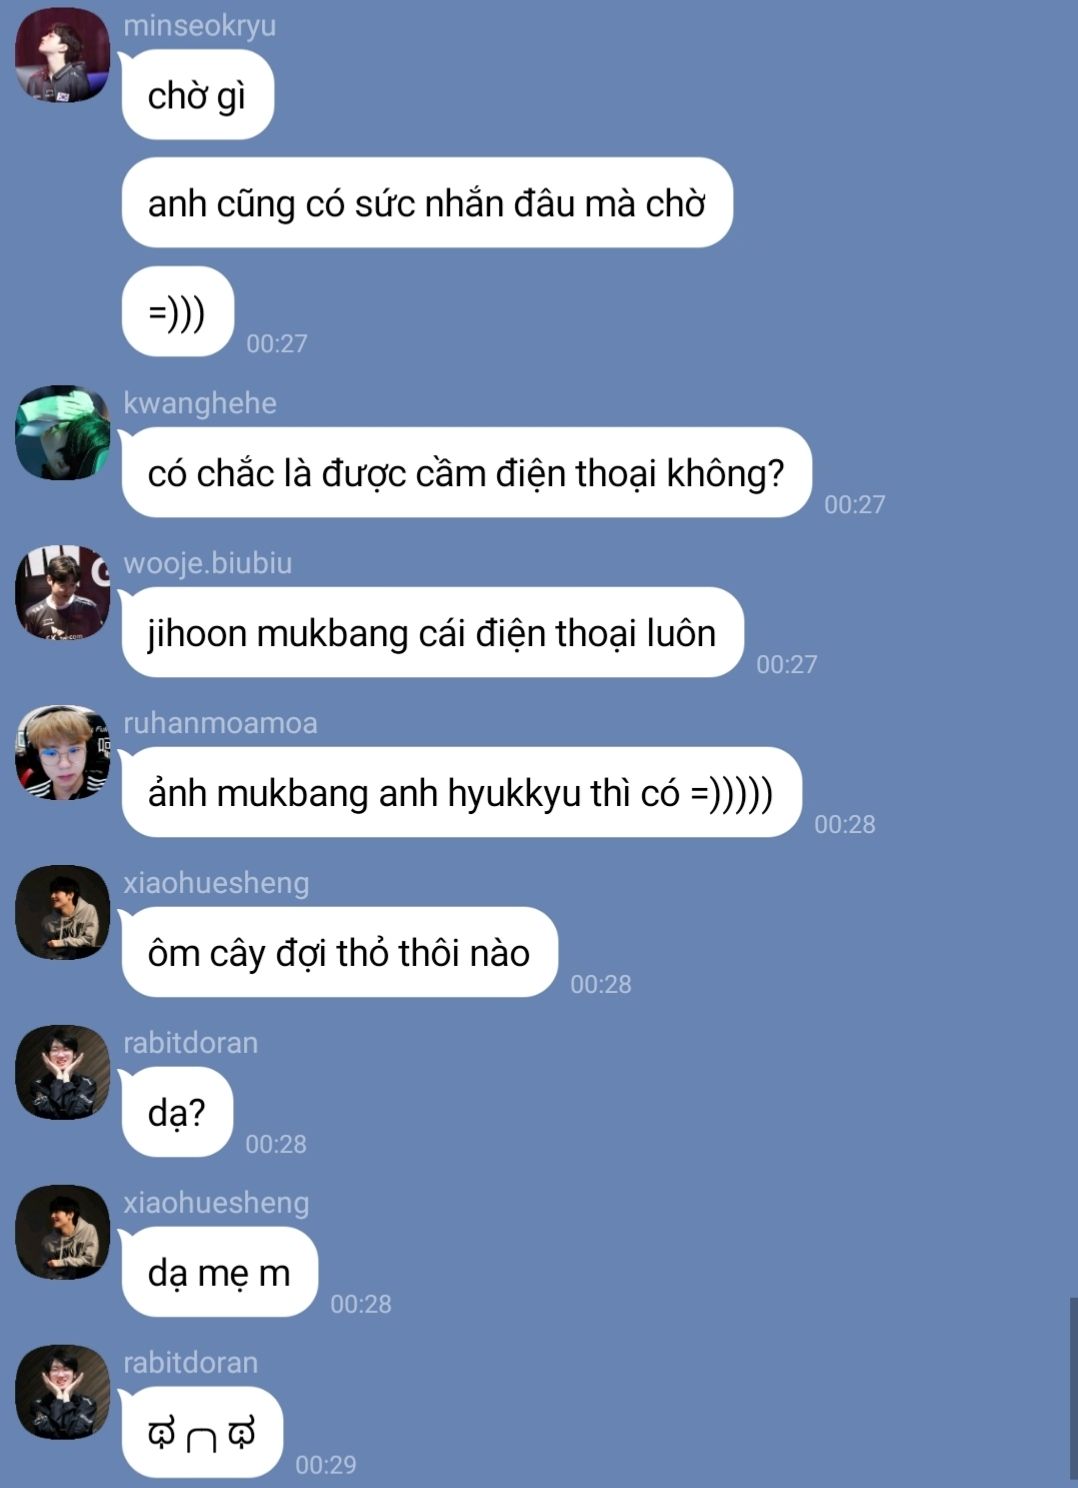Tap message 'jihoon mukbang cái điện thoại luôn'

tap(432, 633)
